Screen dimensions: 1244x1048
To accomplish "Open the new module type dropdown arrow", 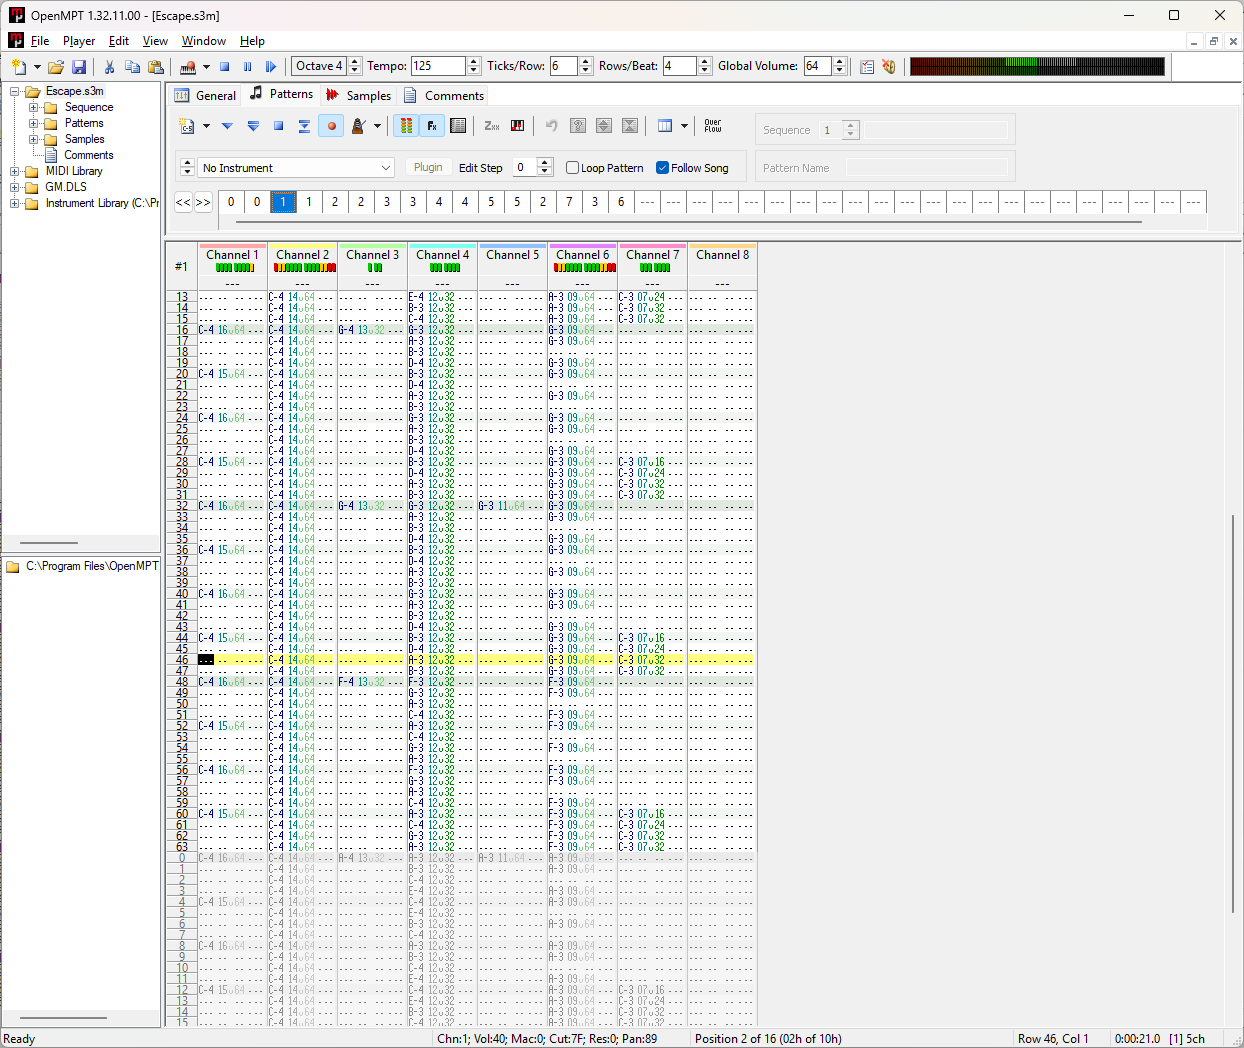I will [x=37, y=67].
